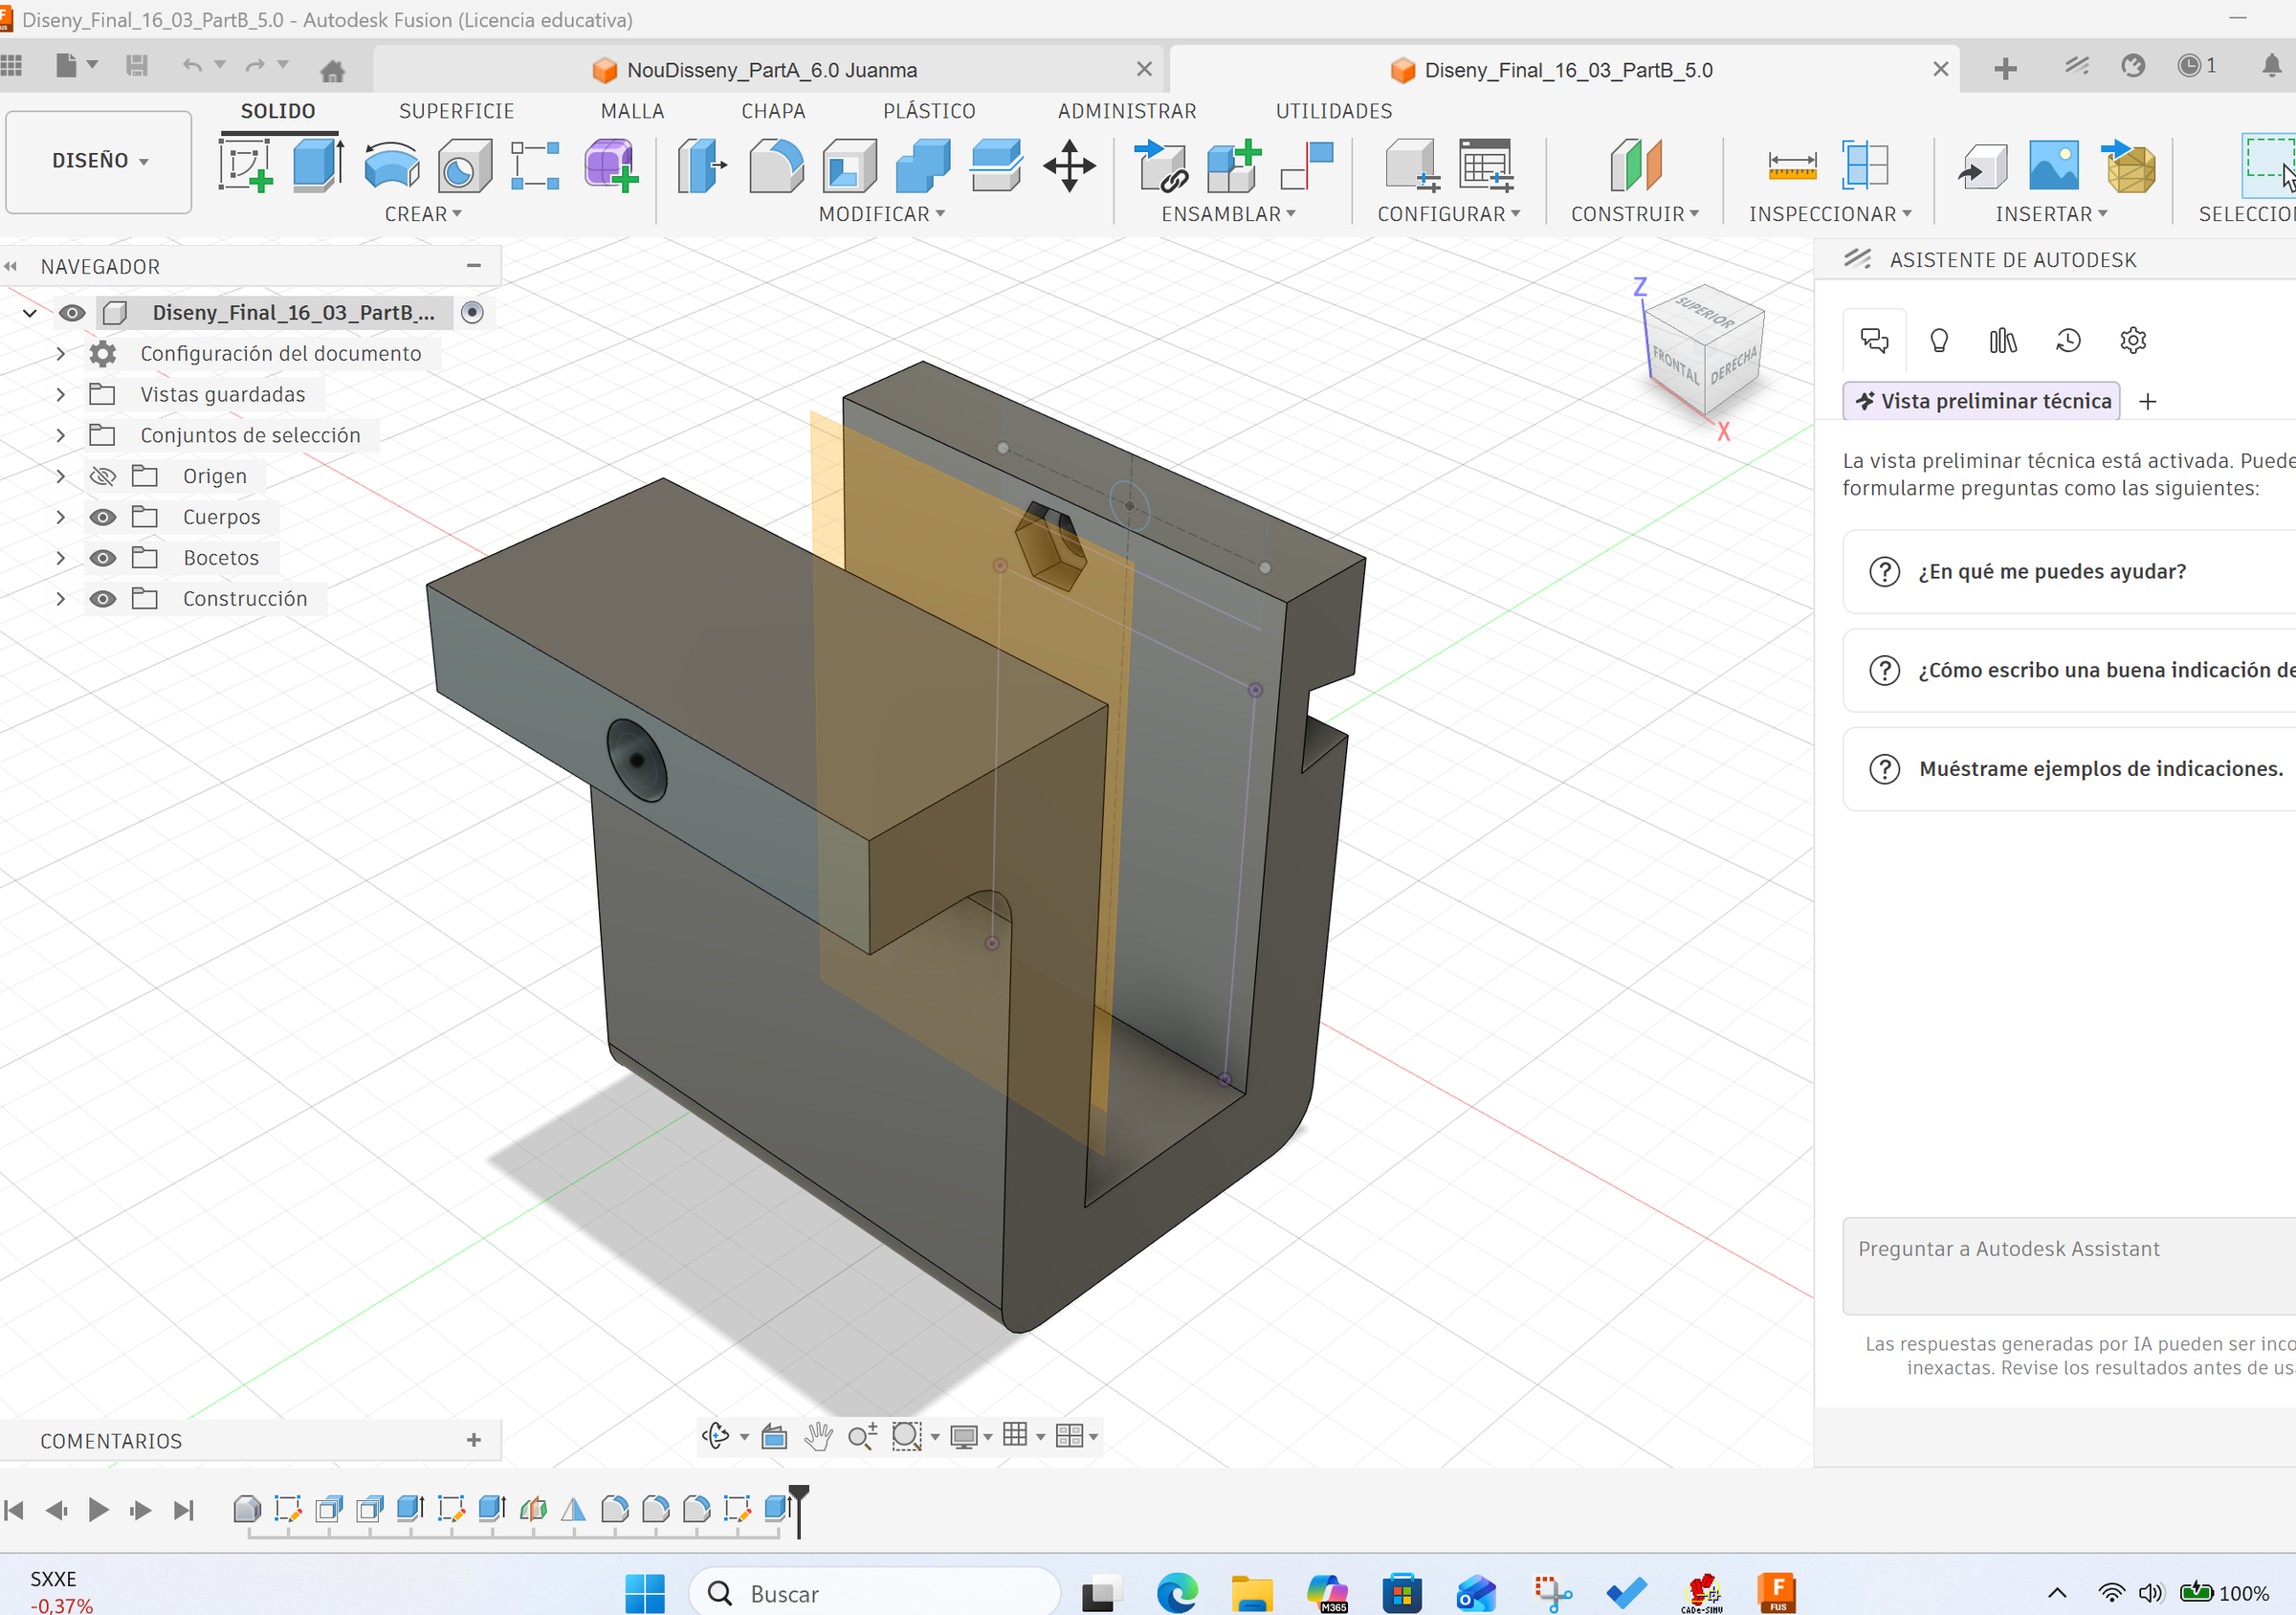Click 'Muéstrame ejemplos de indicaciones.' suggestion
The image size is (2296, 1615).
[2070, 768]
